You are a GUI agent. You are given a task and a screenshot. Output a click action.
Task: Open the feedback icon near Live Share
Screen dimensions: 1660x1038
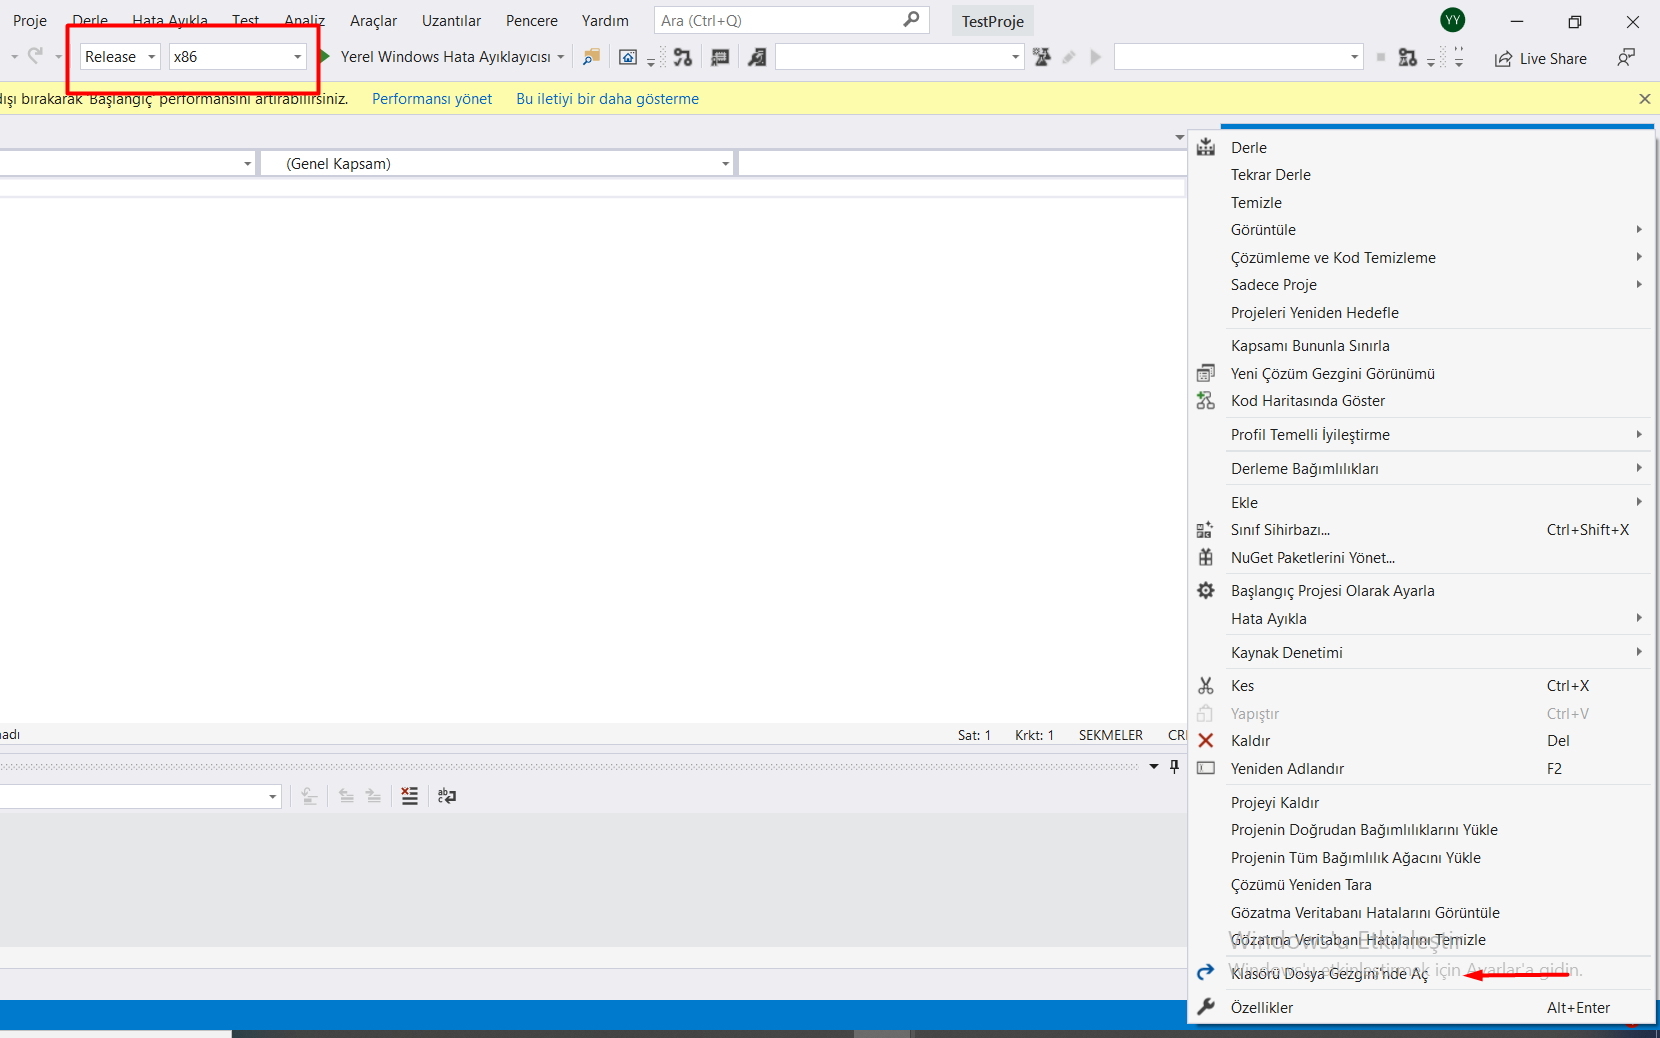point(1627,57)
